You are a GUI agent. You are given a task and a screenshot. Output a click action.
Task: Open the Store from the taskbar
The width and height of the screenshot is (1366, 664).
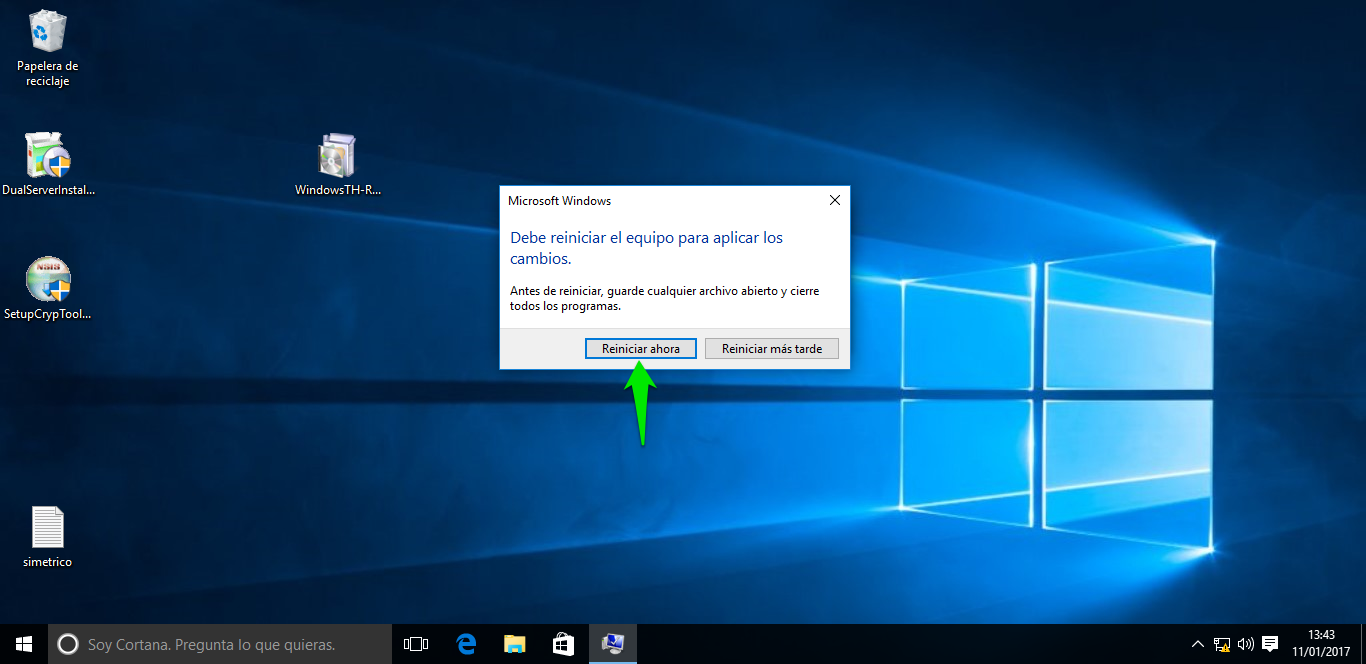[x=564, y=644]
